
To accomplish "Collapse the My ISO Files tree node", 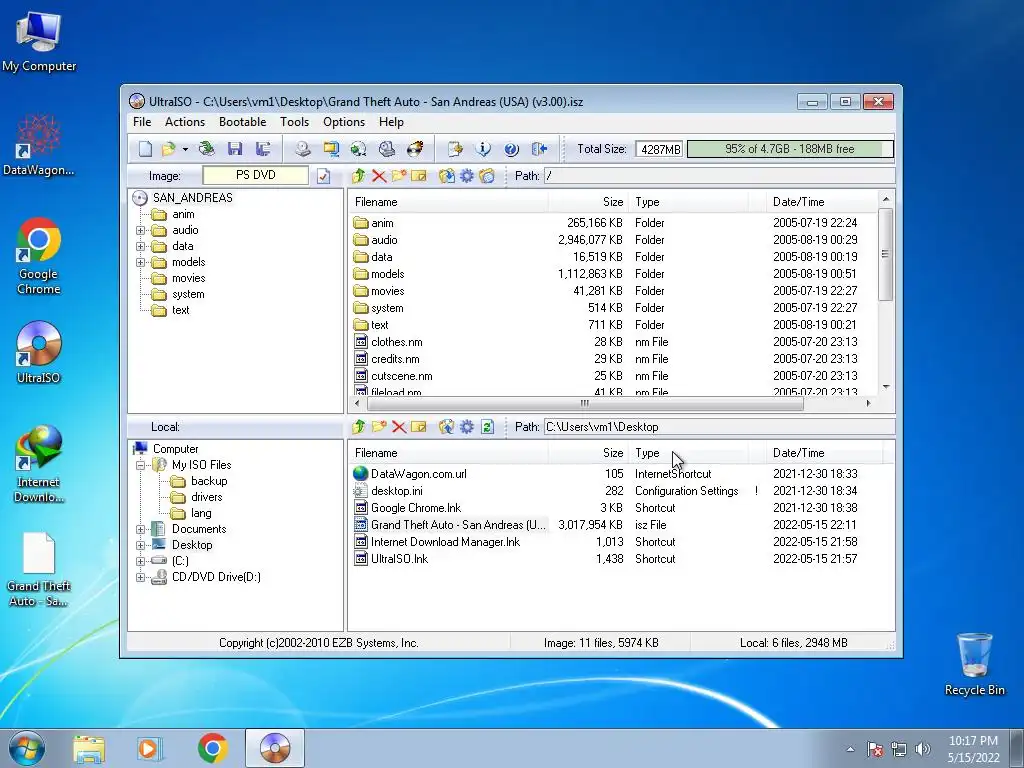I will tap(140, 466).
